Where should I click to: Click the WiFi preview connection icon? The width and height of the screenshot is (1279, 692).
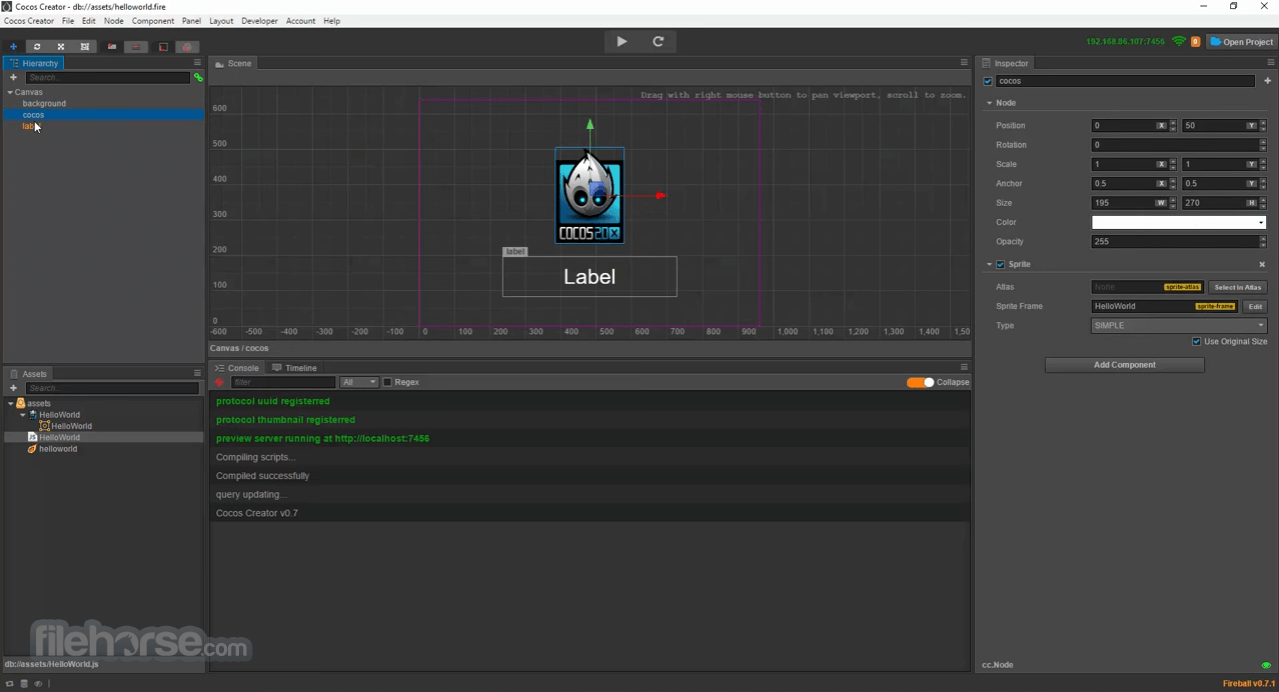pyautogui.click(x=1179, y=42)
